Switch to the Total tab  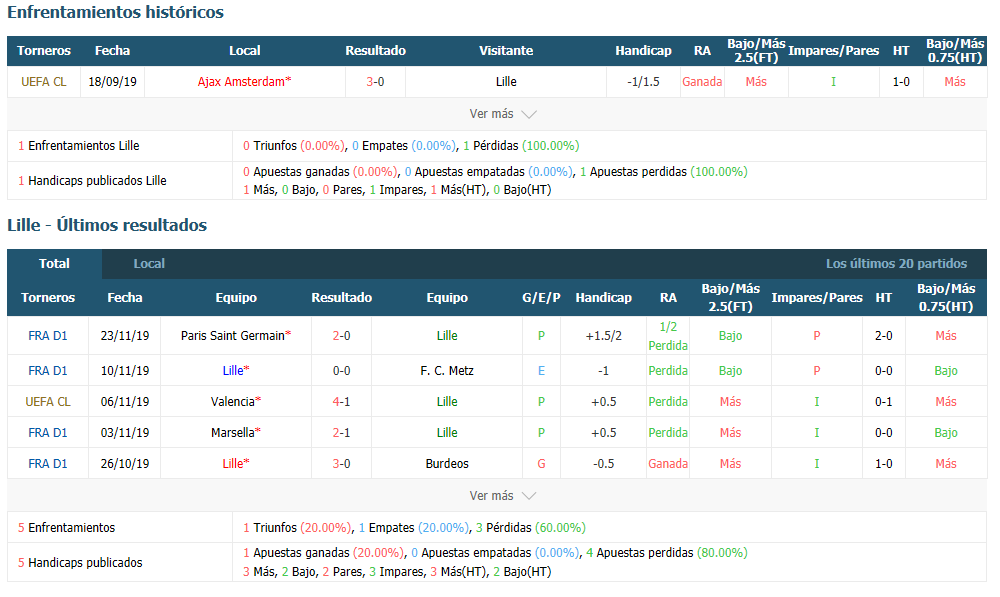coord(54,263)
